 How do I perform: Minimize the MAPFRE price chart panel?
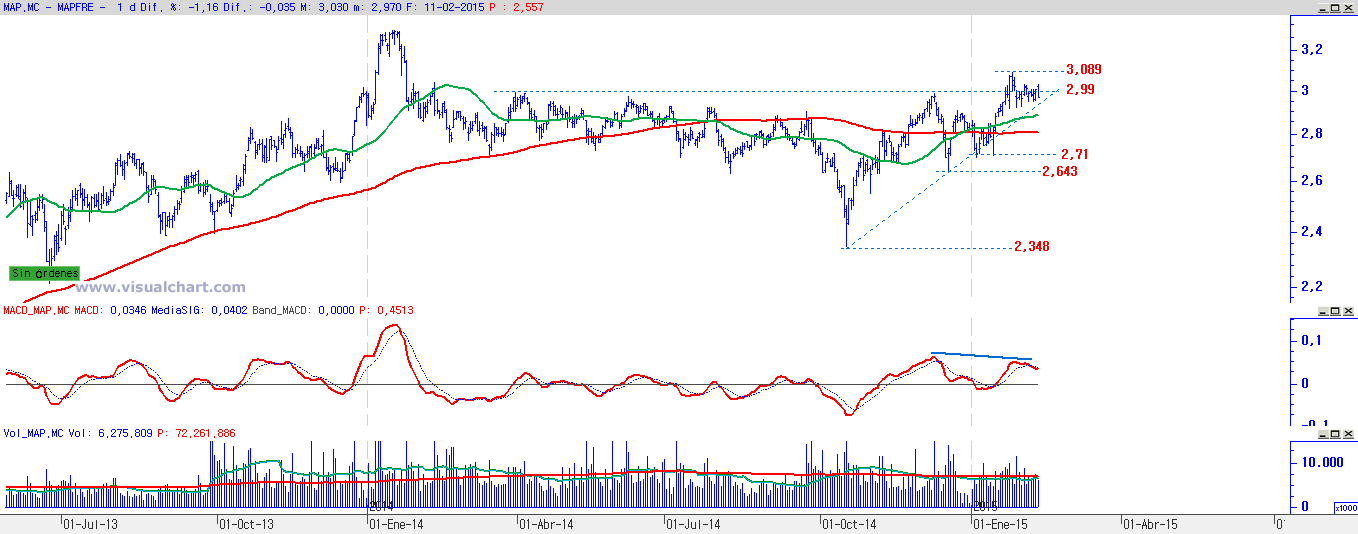pos(1323,8)
